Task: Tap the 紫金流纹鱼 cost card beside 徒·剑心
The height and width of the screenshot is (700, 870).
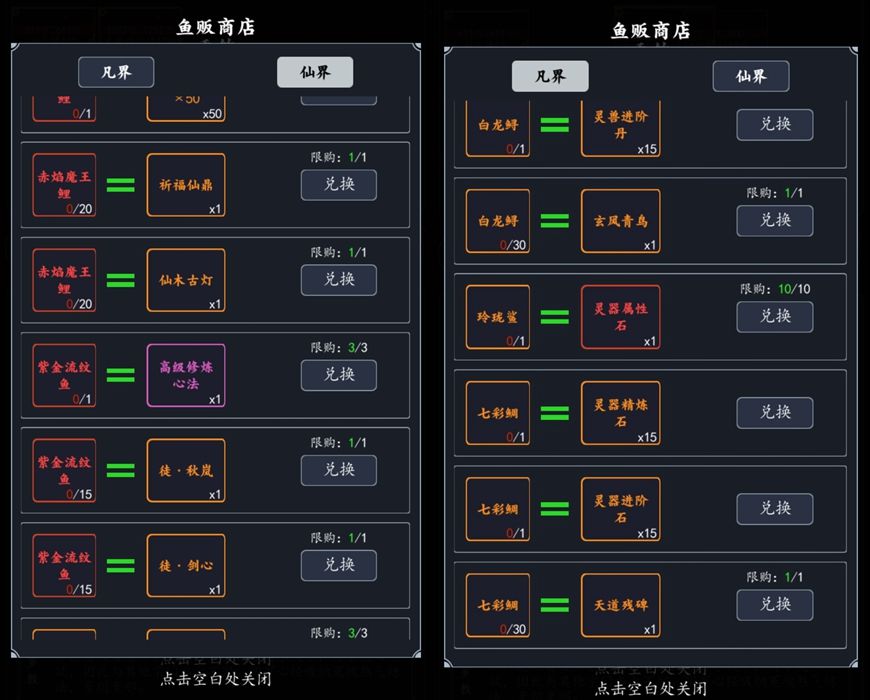Action: click(x=64, y=566)
